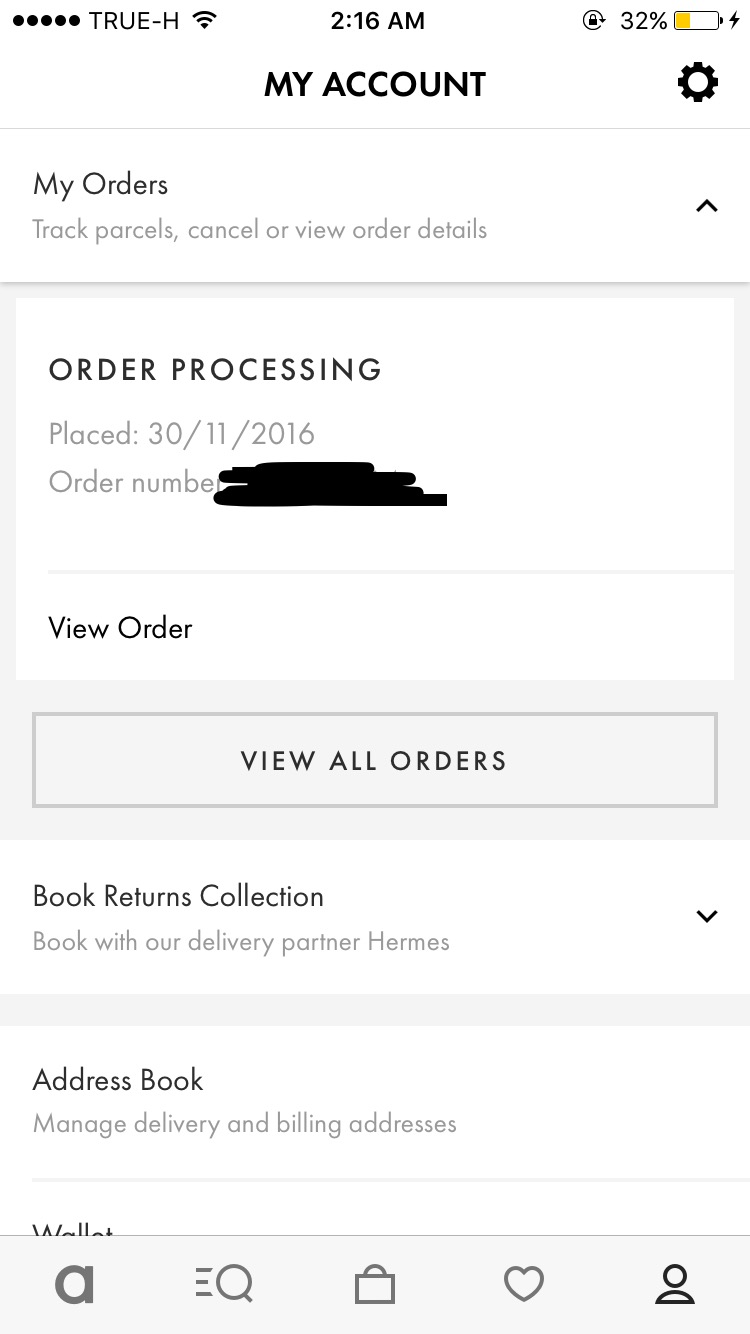This screenshot has width=750, height=1334.
Task: Open saved items heart icon
Action: click(x=524, y=1284)
